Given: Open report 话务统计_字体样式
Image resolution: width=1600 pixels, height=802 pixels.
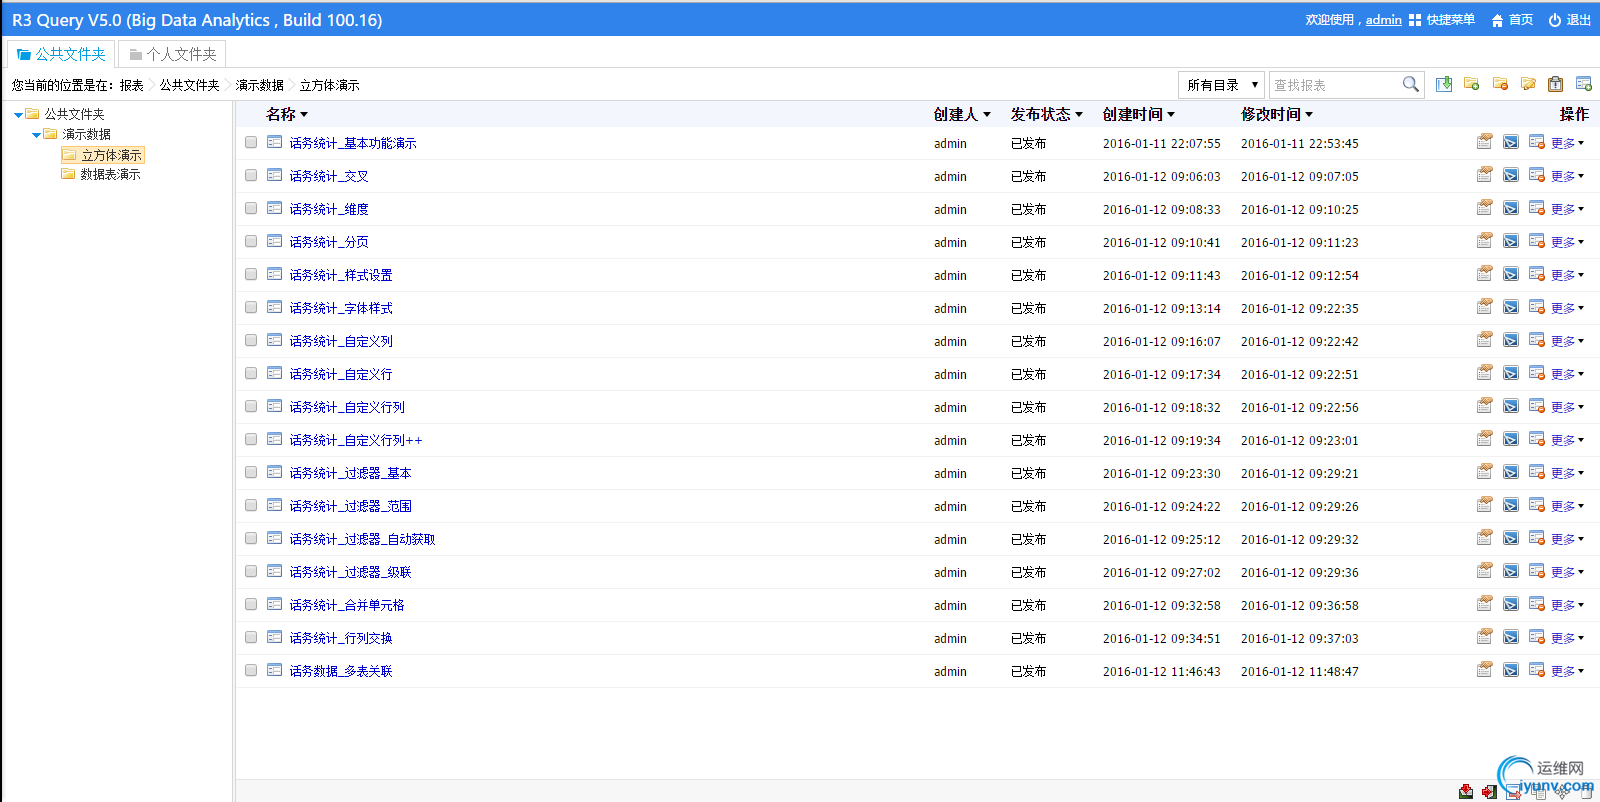Looking at the screenshot, I should click(341, 308).
